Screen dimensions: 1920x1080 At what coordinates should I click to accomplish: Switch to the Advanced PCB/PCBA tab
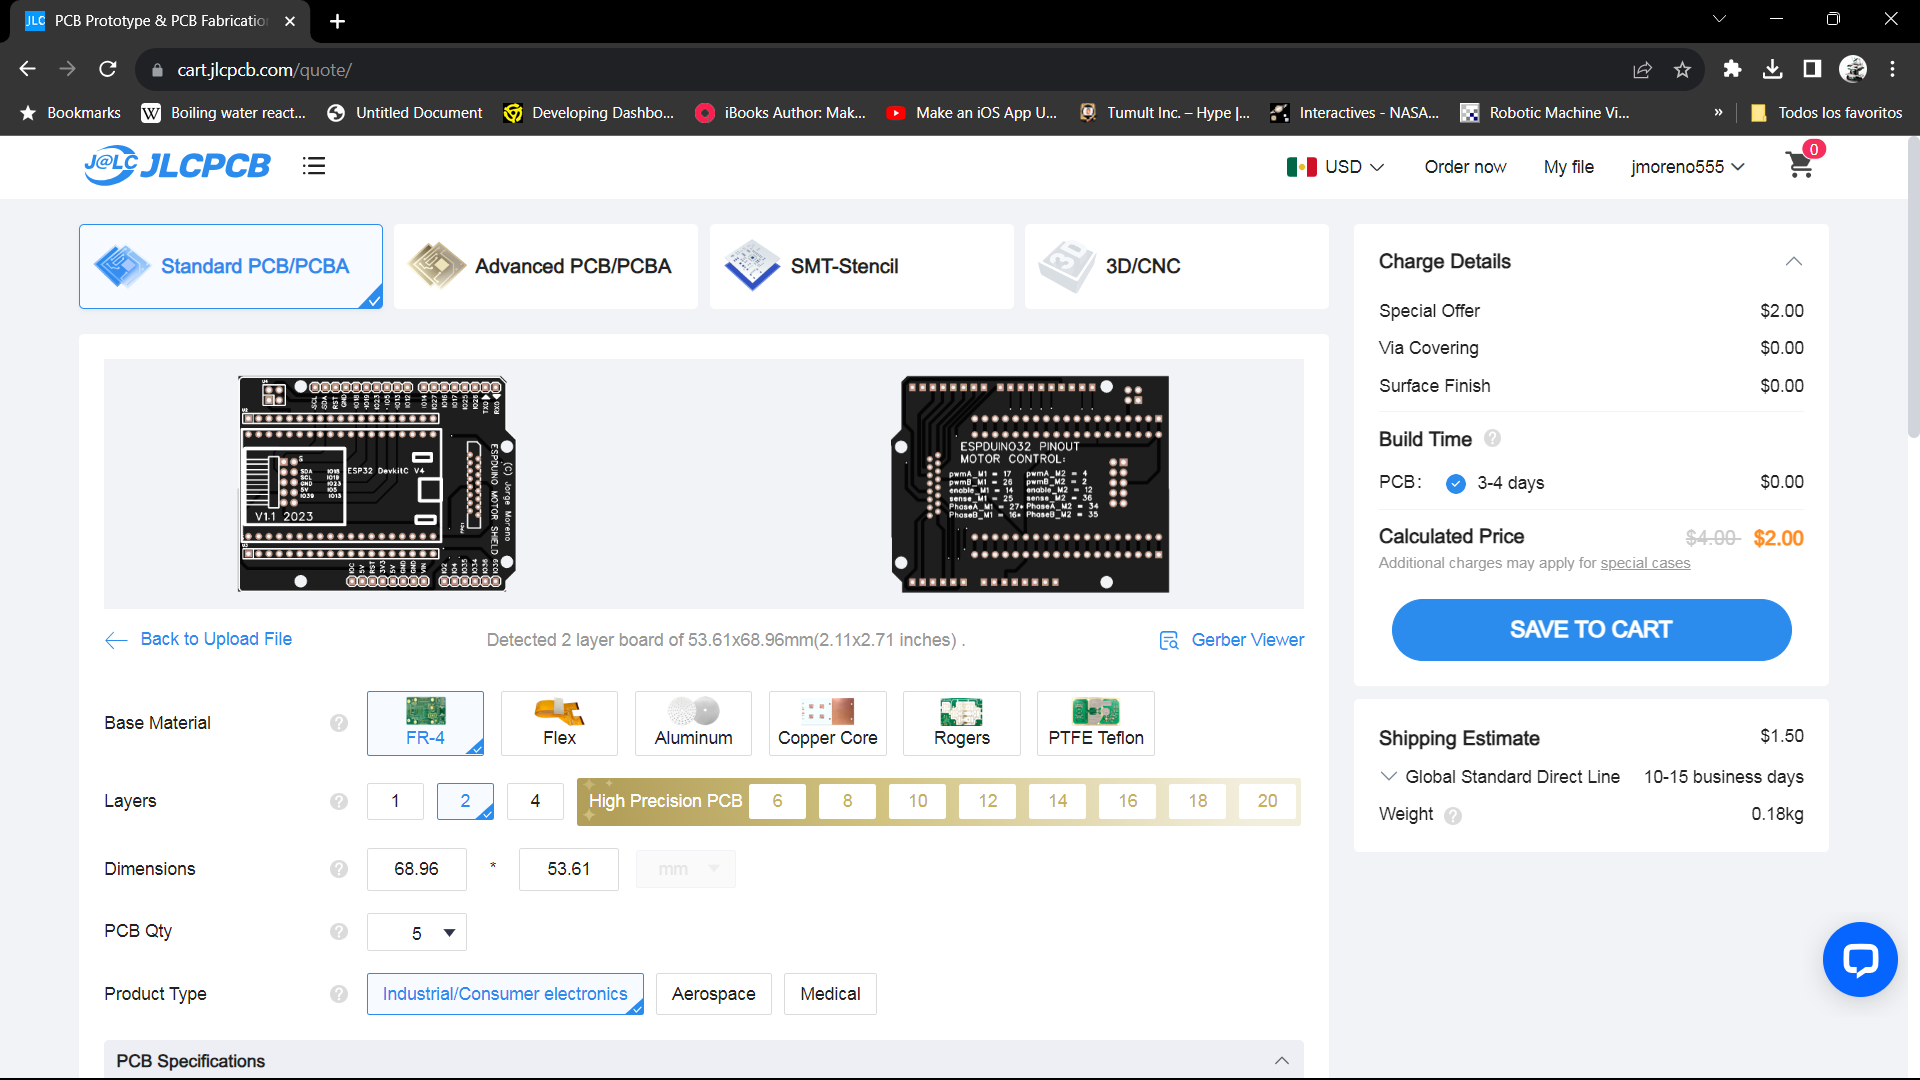coord(546,266)
